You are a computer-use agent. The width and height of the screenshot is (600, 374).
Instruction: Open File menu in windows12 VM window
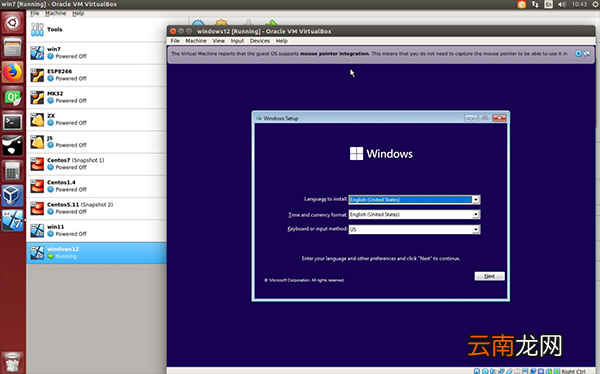(175, 41)
